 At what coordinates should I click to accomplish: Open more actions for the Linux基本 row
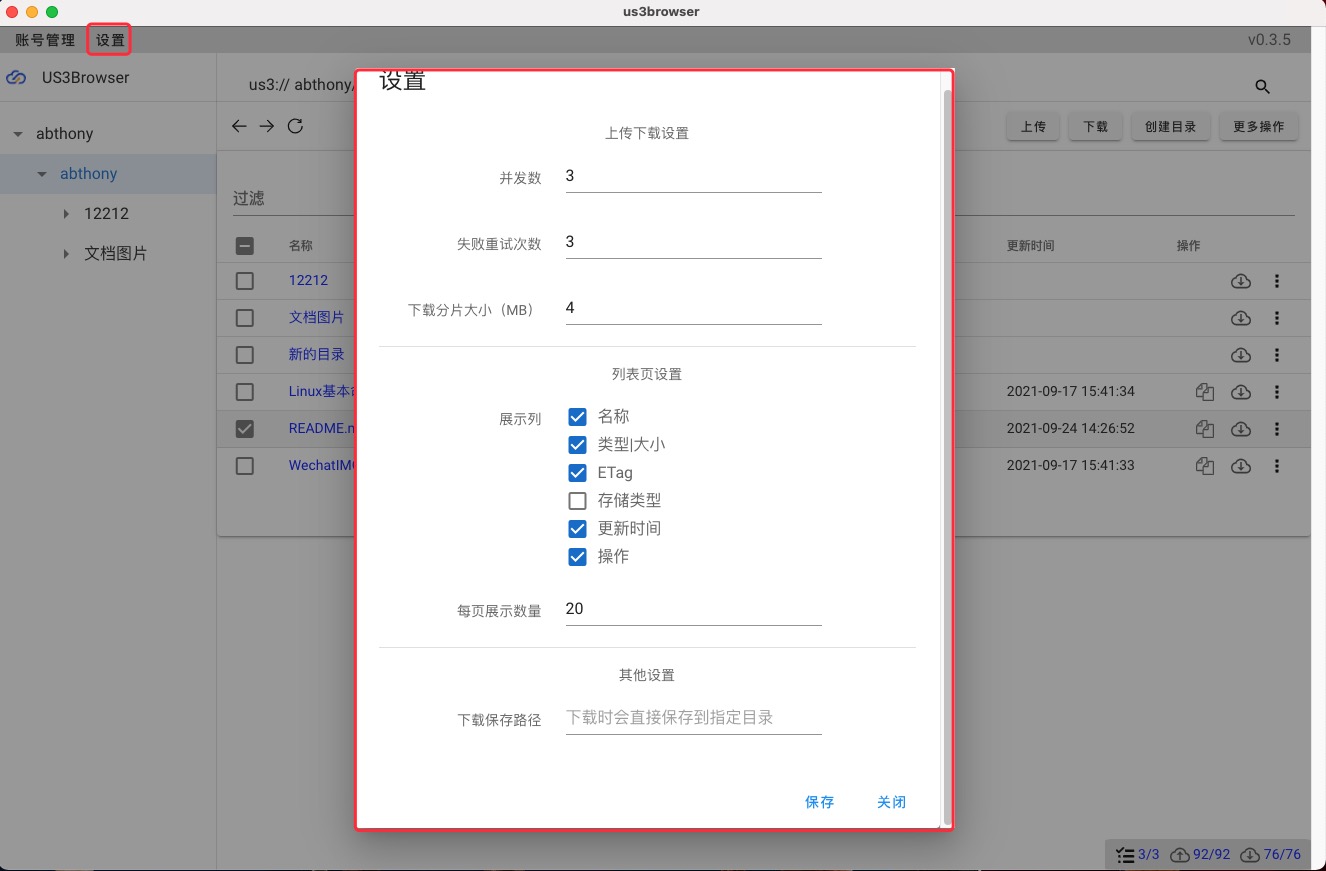pyautogui.click(x=1277, y=392)
